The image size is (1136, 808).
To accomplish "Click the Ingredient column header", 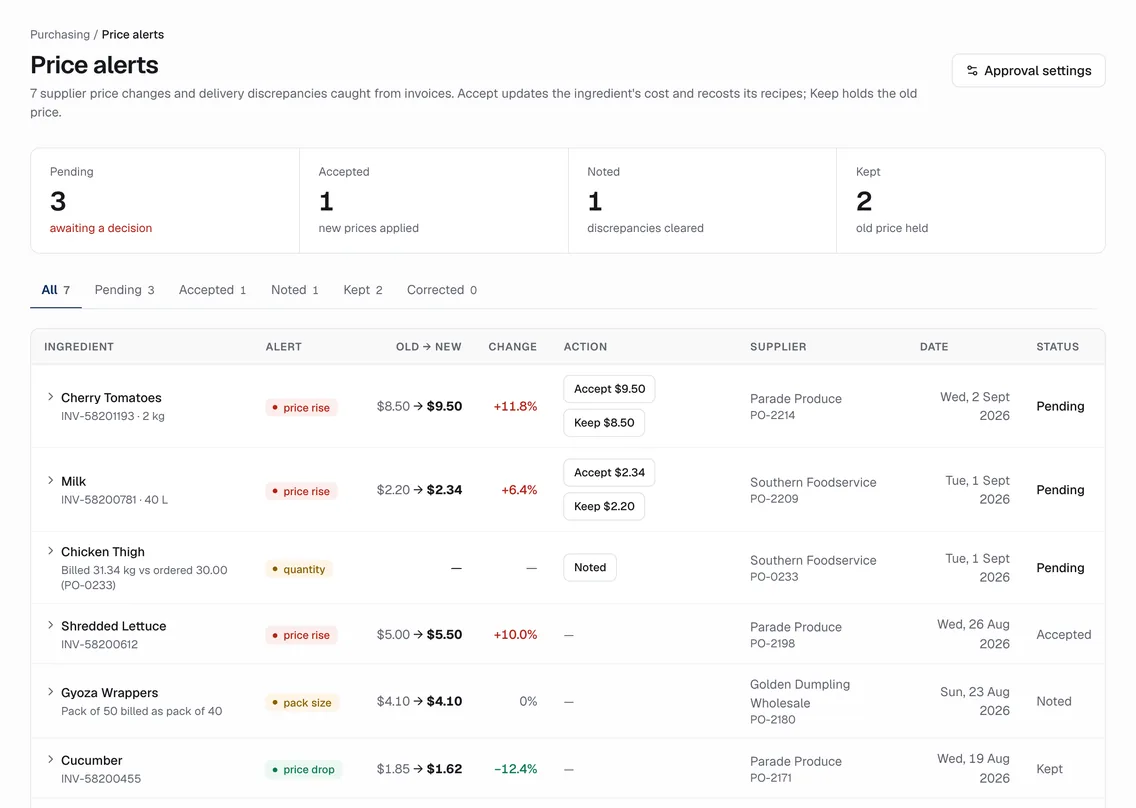I will (79, 347).
